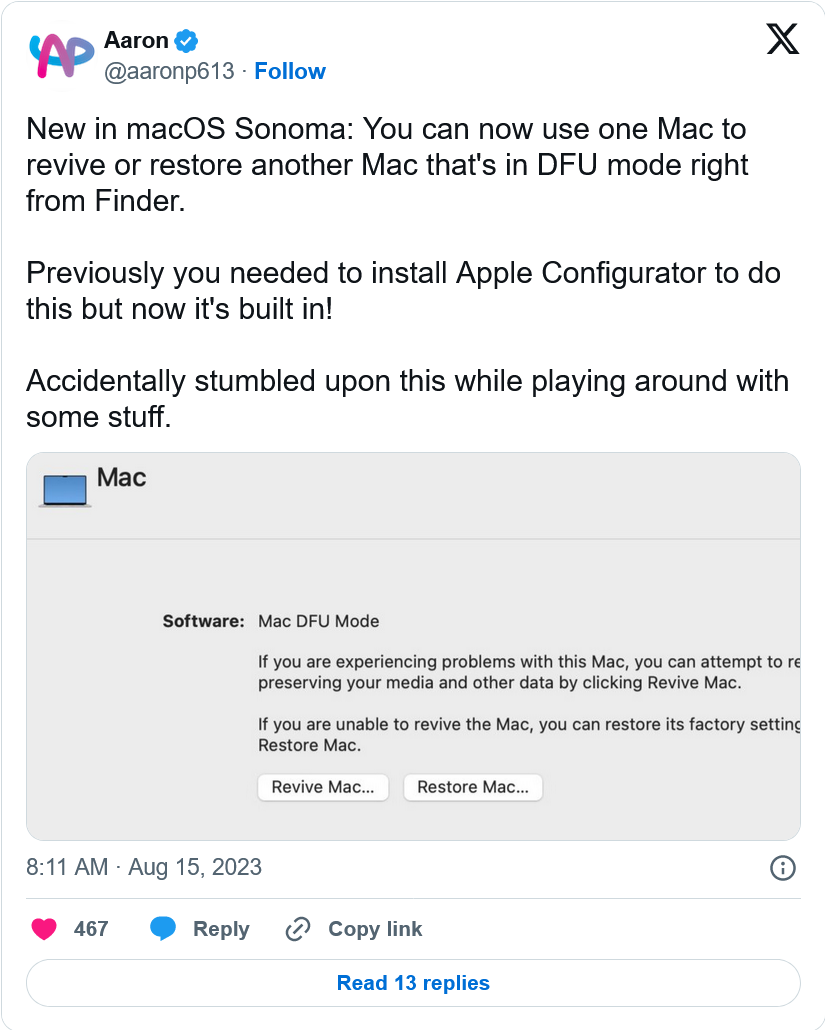Click the blue reply bubble icon
Image resolution: width=825 pixels, height=1030 pixels.
coord(163,929)
